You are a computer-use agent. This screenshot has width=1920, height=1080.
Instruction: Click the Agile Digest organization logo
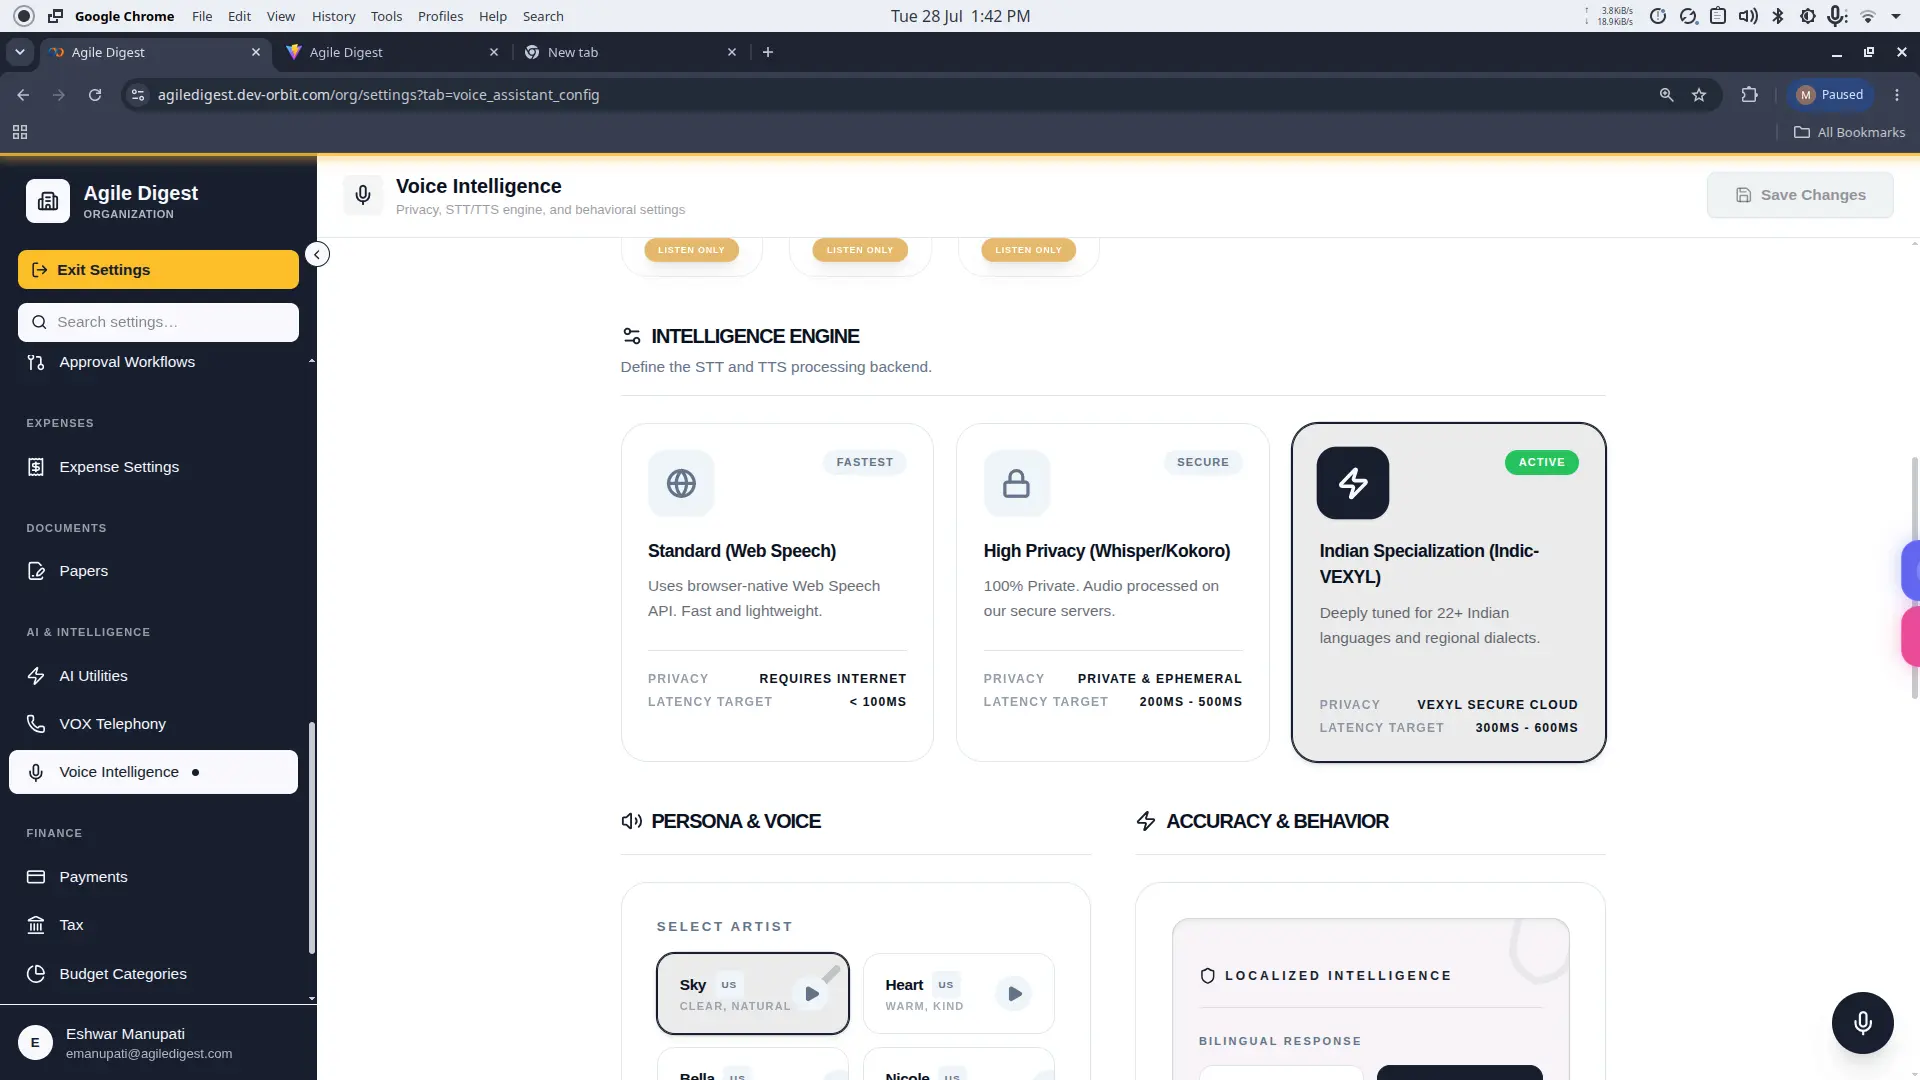48,201
